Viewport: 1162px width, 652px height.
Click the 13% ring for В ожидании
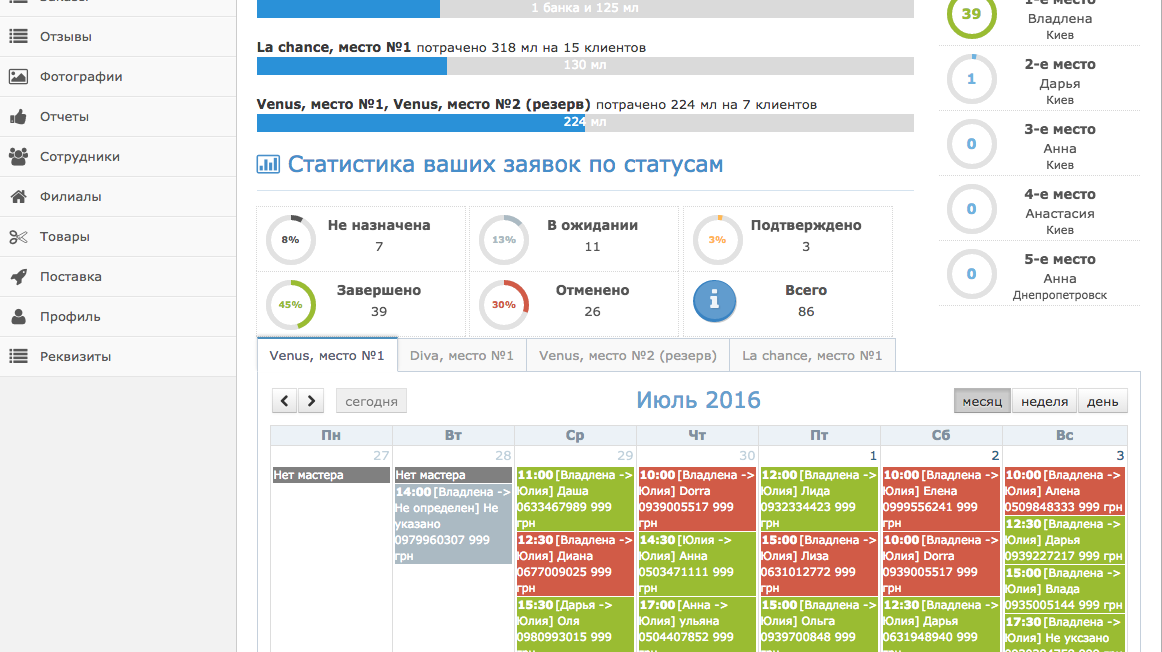504,239
